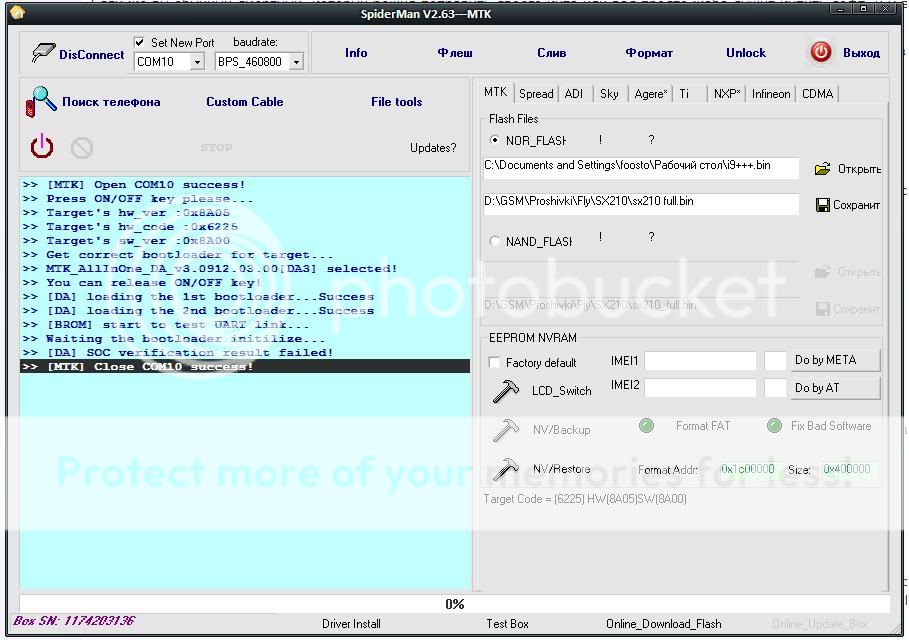Click the Выход exit button
The width and height of the screenshot is (909, 640).
pos(861,53)
